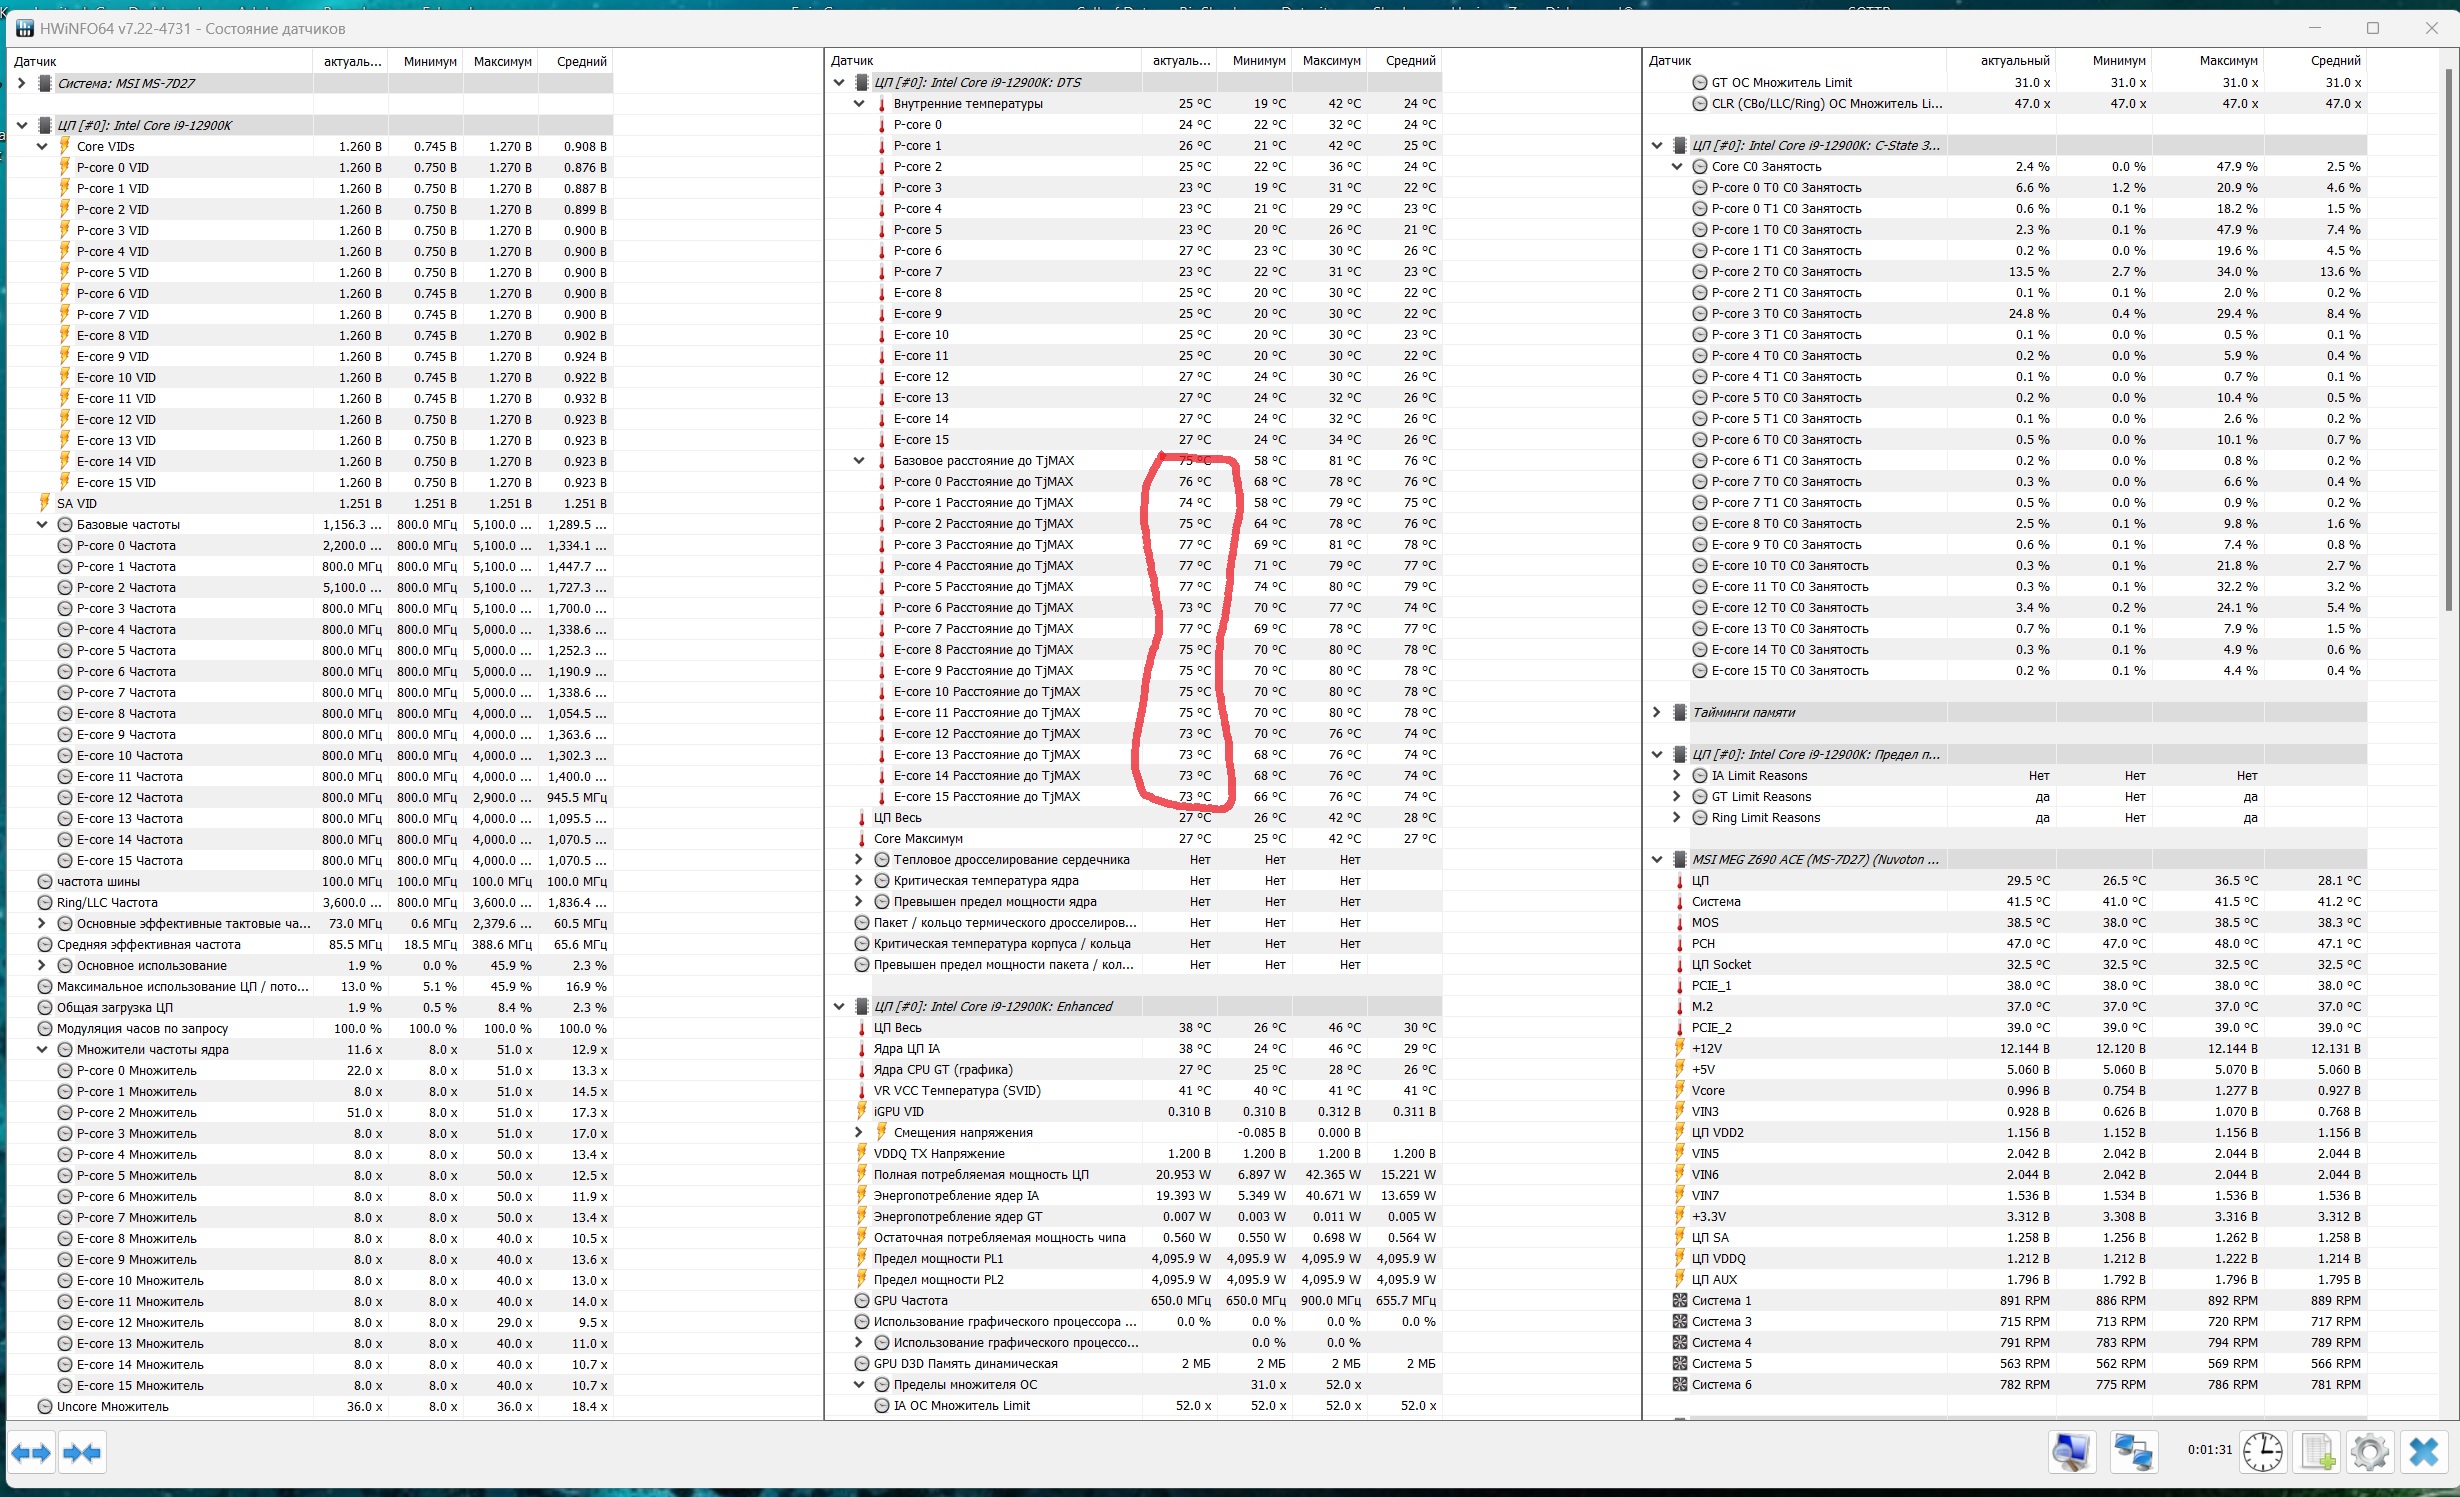This screenshot has width=2460, height=1497.
Task: Reset min/max values with the clock icon
Action: (2262, 1451)
